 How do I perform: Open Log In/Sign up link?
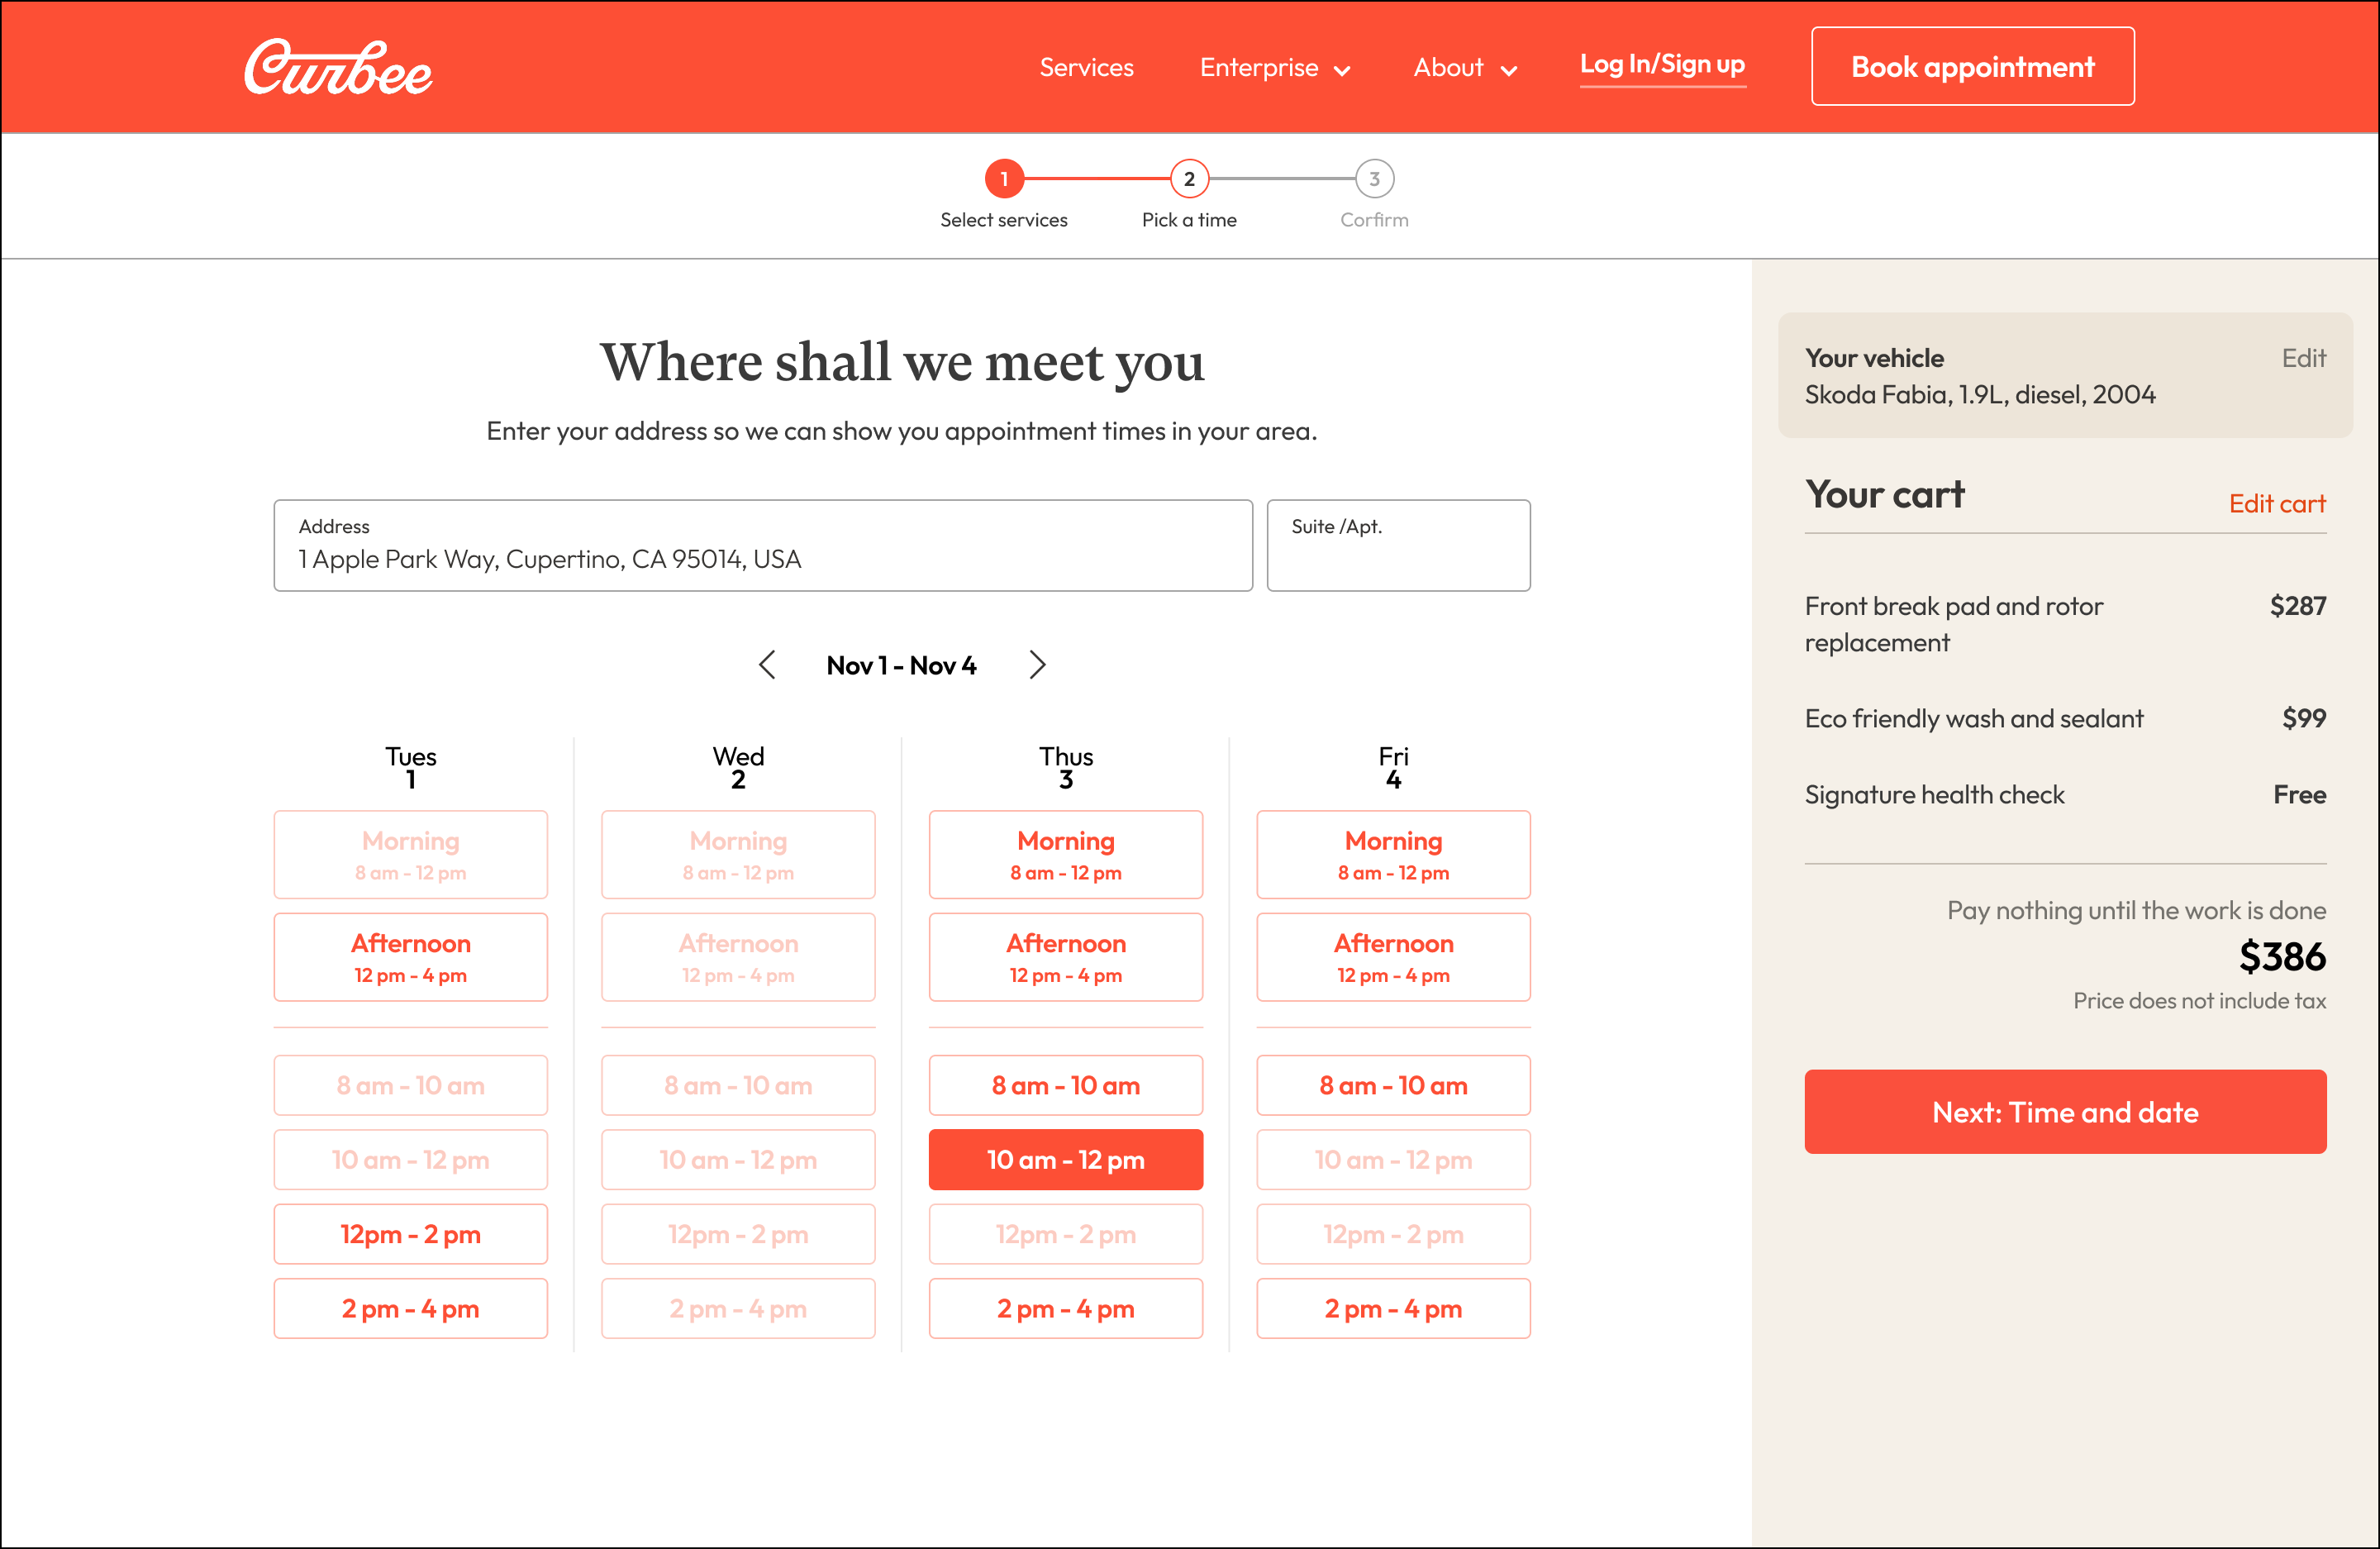1662,65
